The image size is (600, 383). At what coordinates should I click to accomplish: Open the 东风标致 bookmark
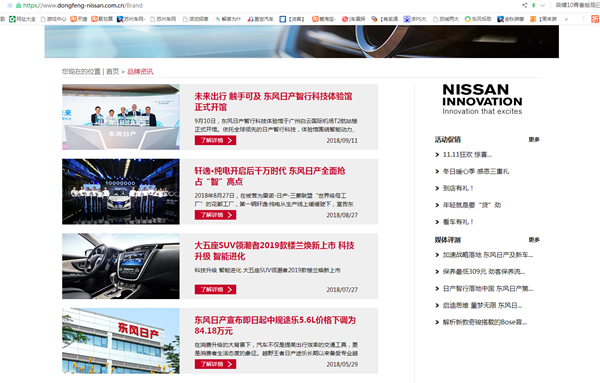478,19
